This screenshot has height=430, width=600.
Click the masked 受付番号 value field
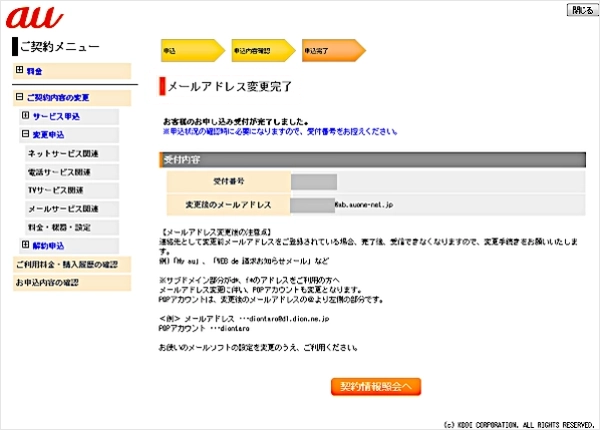pyautogui.click(x=313, y=181)
